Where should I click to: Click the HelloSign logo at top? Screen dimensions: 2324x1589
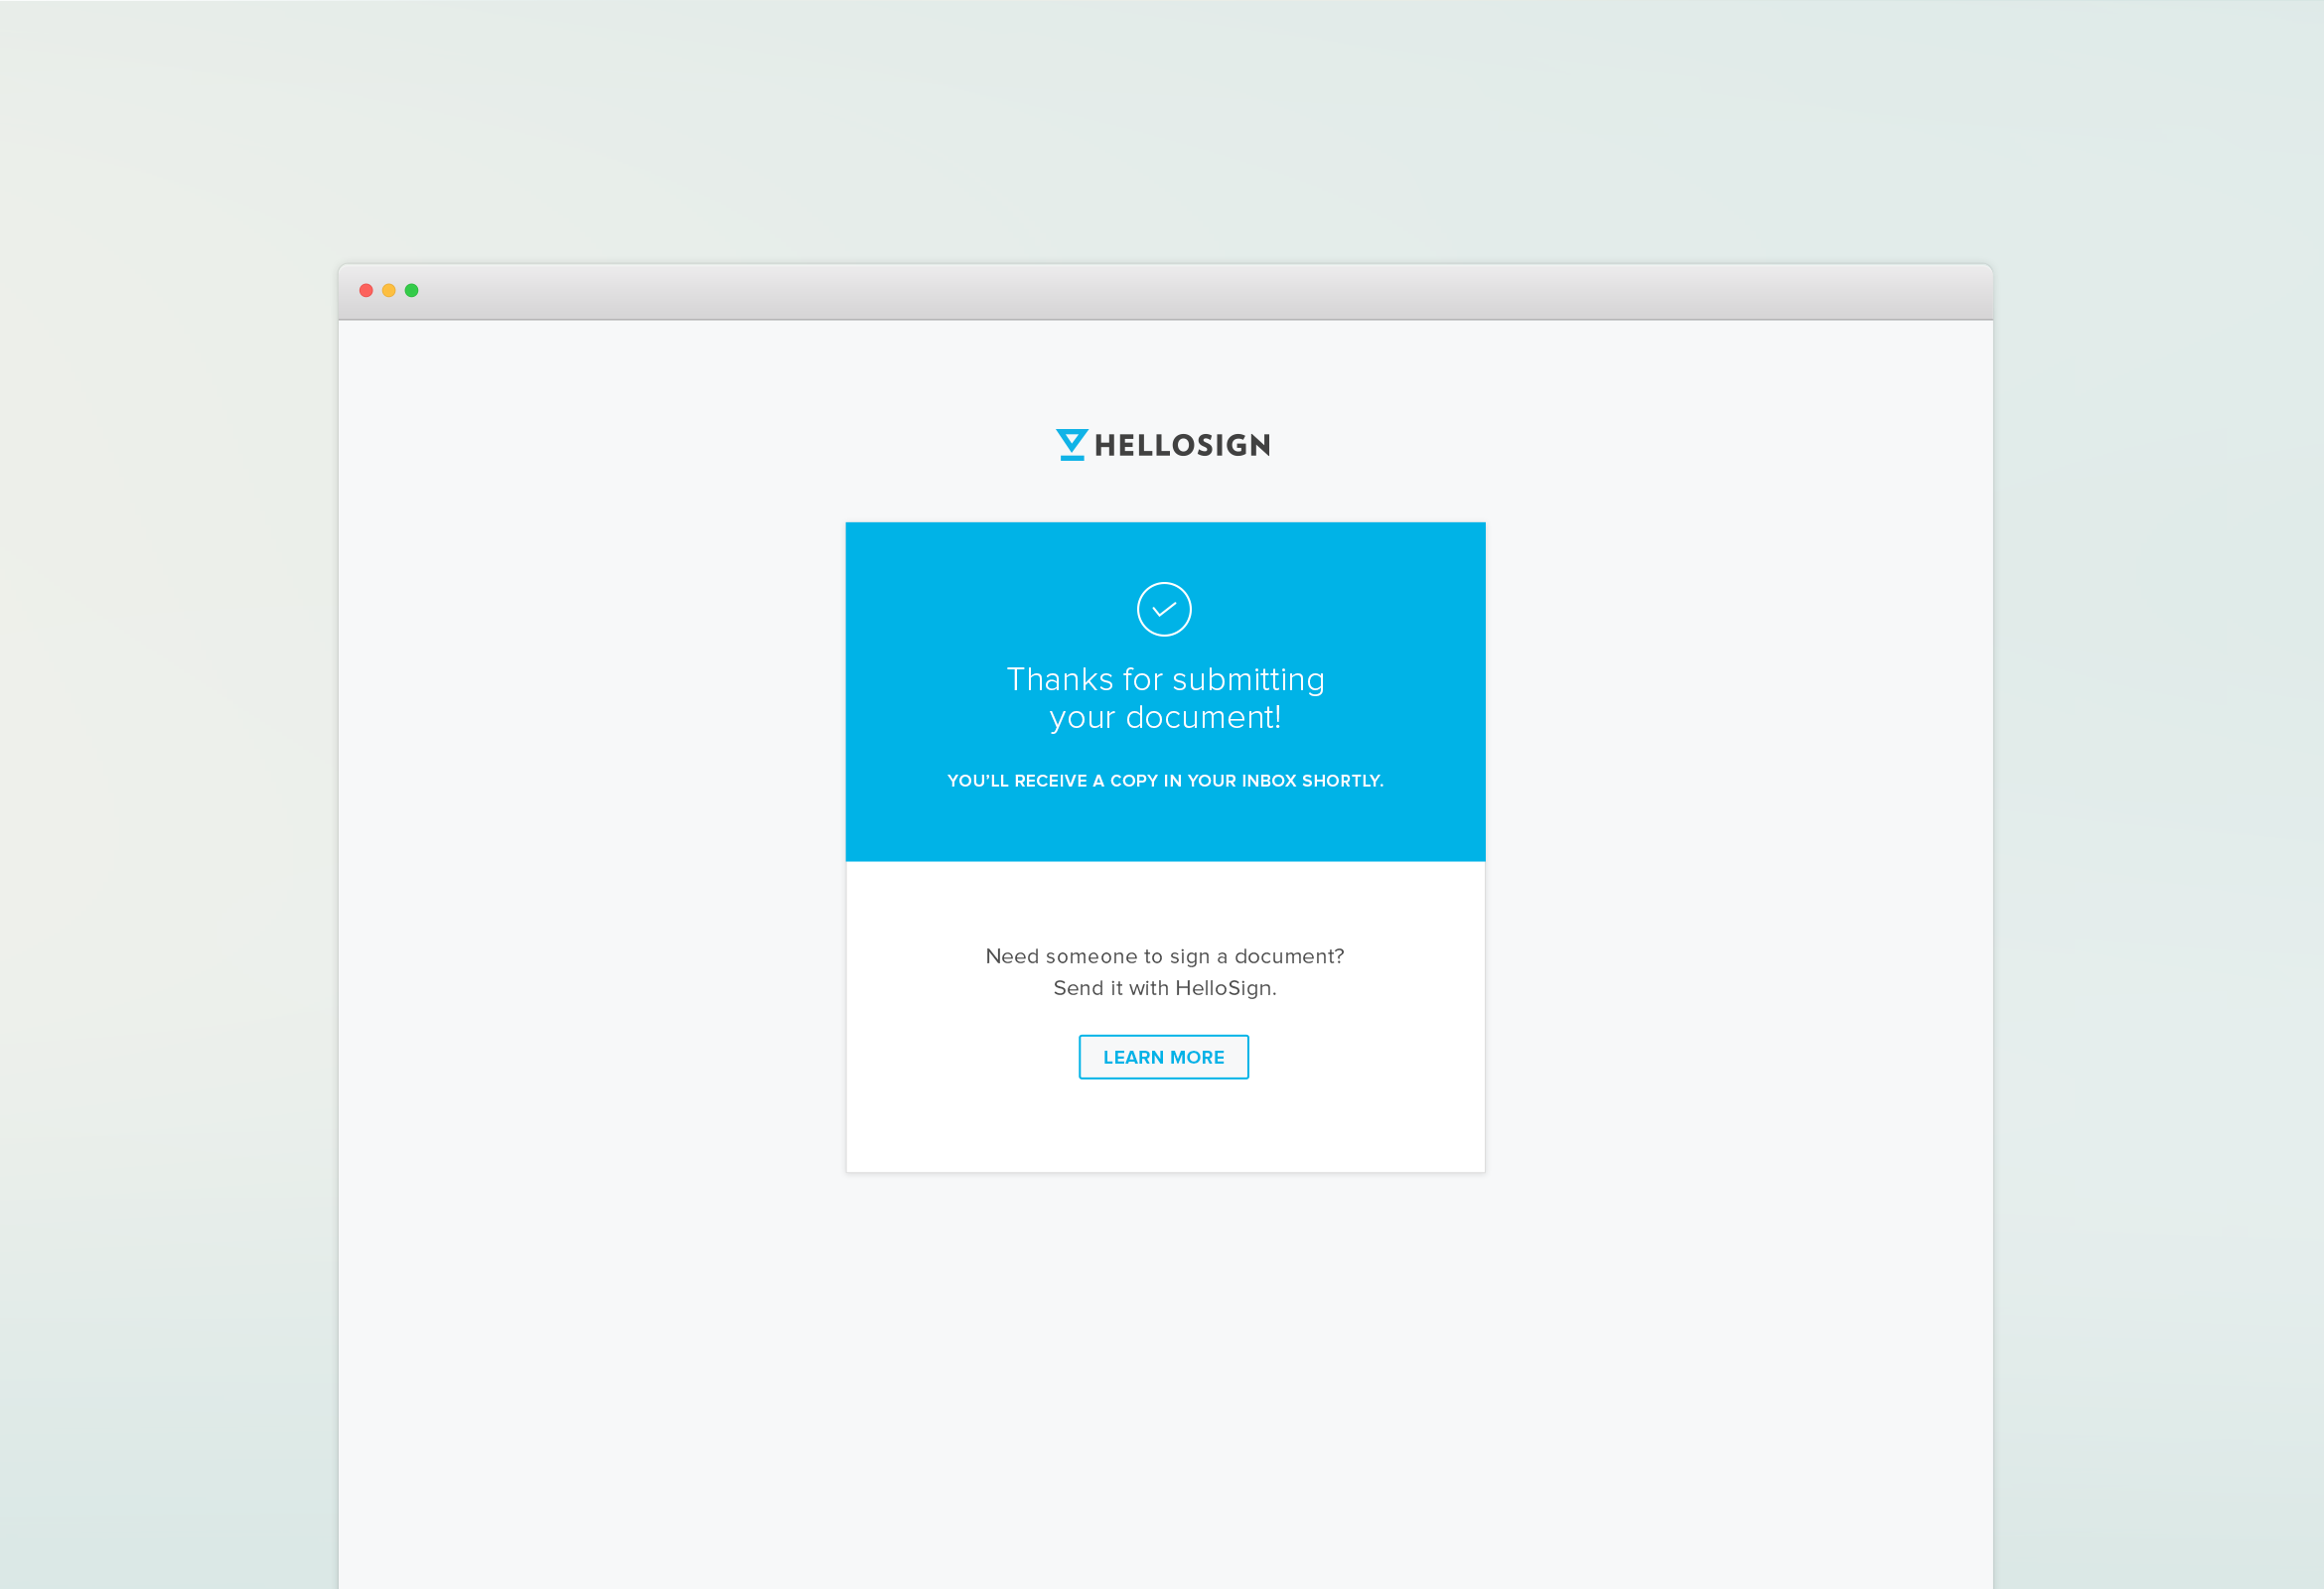point(1163,445)
